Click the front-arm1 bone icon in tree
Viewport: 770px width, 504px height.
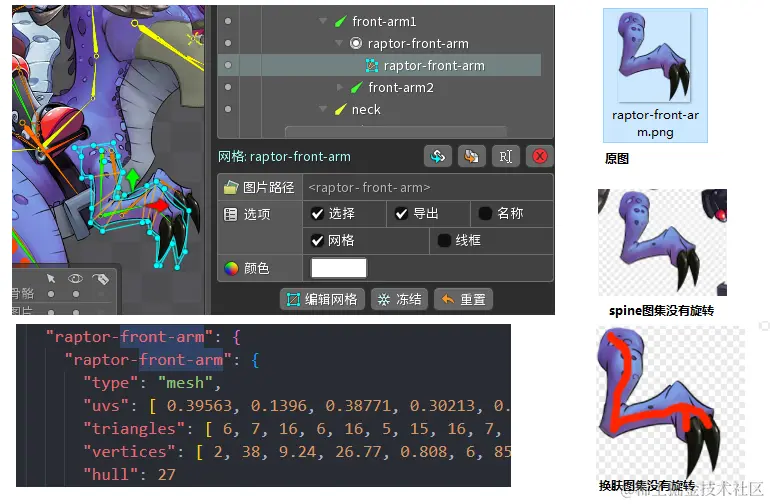click(340, 22)
